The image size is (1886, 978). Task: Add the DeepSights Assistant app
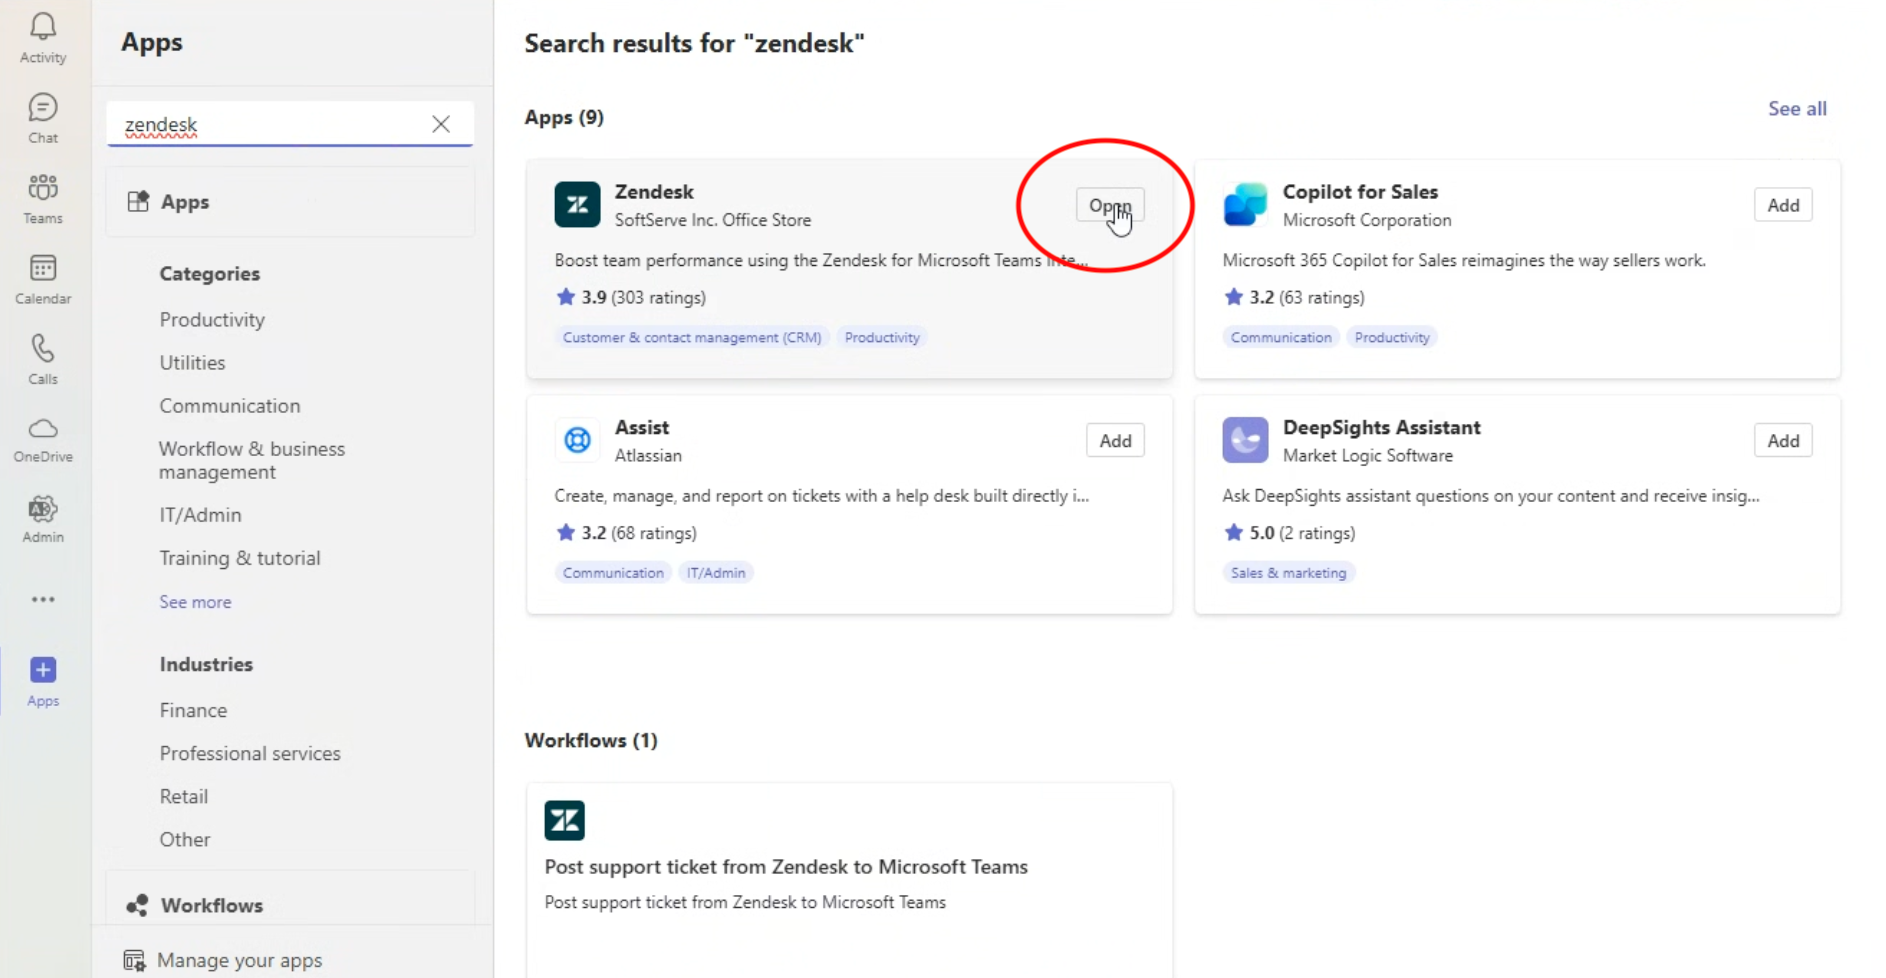[1783, 441]
